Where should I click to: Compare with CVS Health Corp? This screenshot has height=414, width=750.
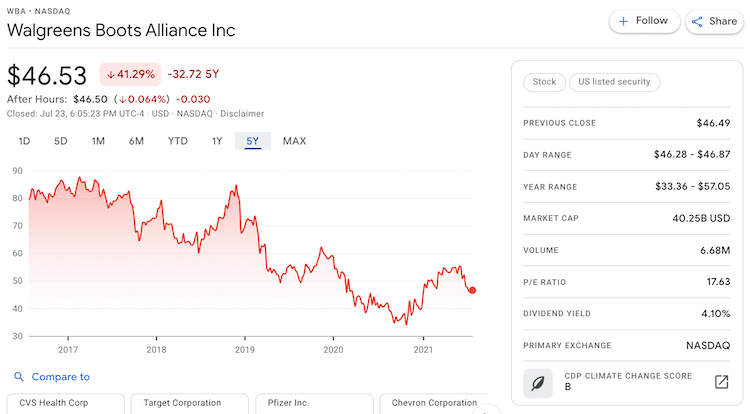click(64, 403)
